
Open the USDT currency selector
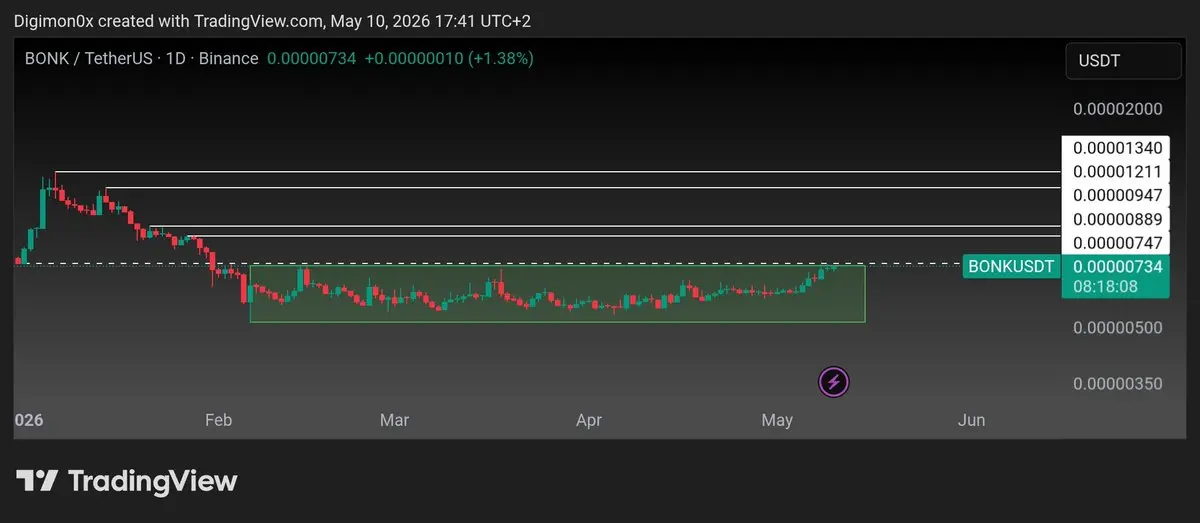pos(1124,61)
